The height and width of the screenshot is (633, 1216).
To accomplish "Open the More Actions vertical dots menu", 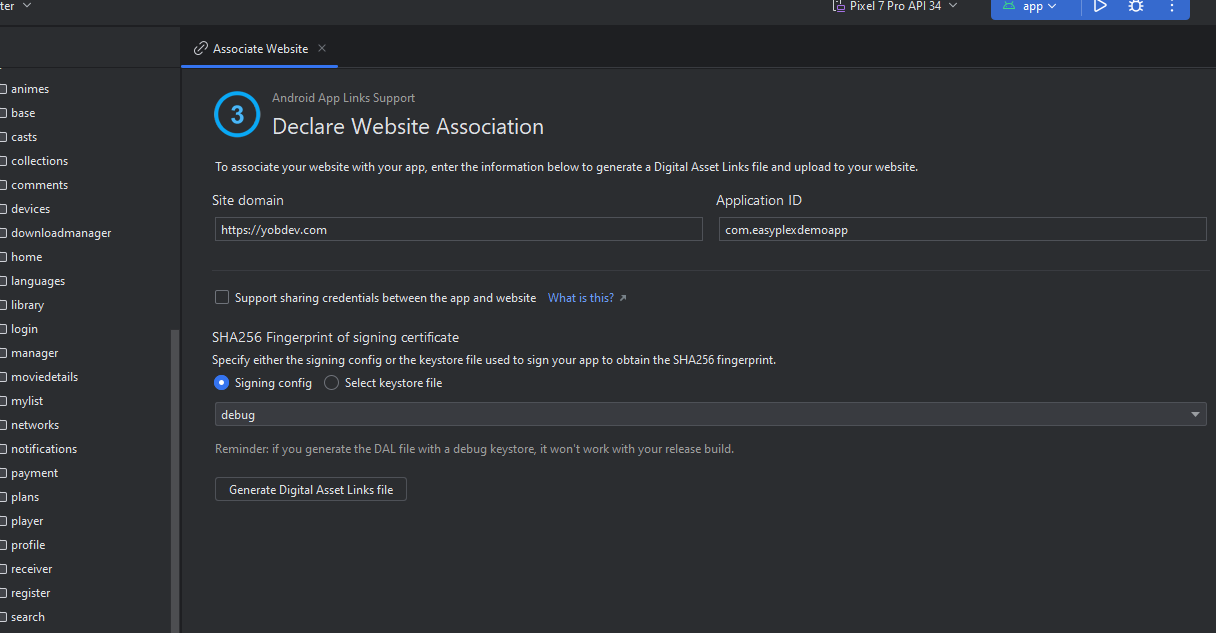I will [1172, 6].
